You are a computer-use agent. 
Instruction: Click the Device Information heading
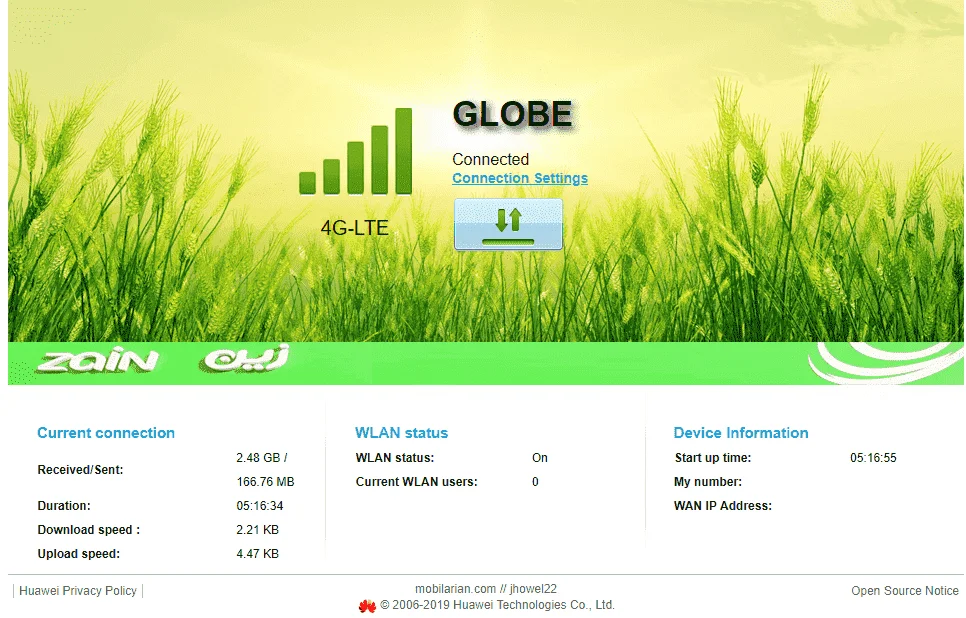coord(741,433)
